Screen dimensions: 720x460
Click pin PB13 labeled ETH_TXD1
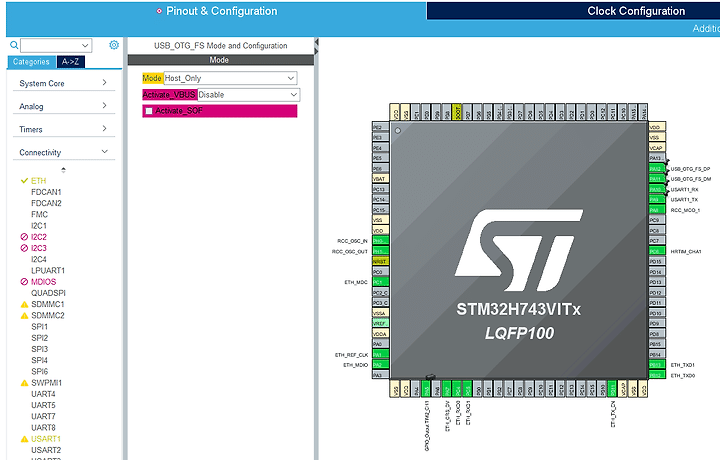657,365
